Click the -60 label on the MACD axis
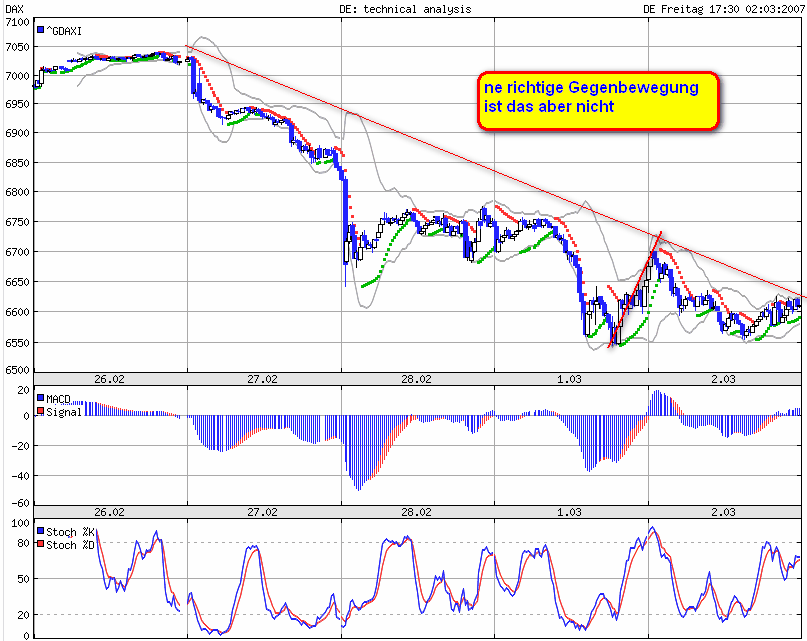The height and width of the screenshot is (641, 807). tap(21, 504)
